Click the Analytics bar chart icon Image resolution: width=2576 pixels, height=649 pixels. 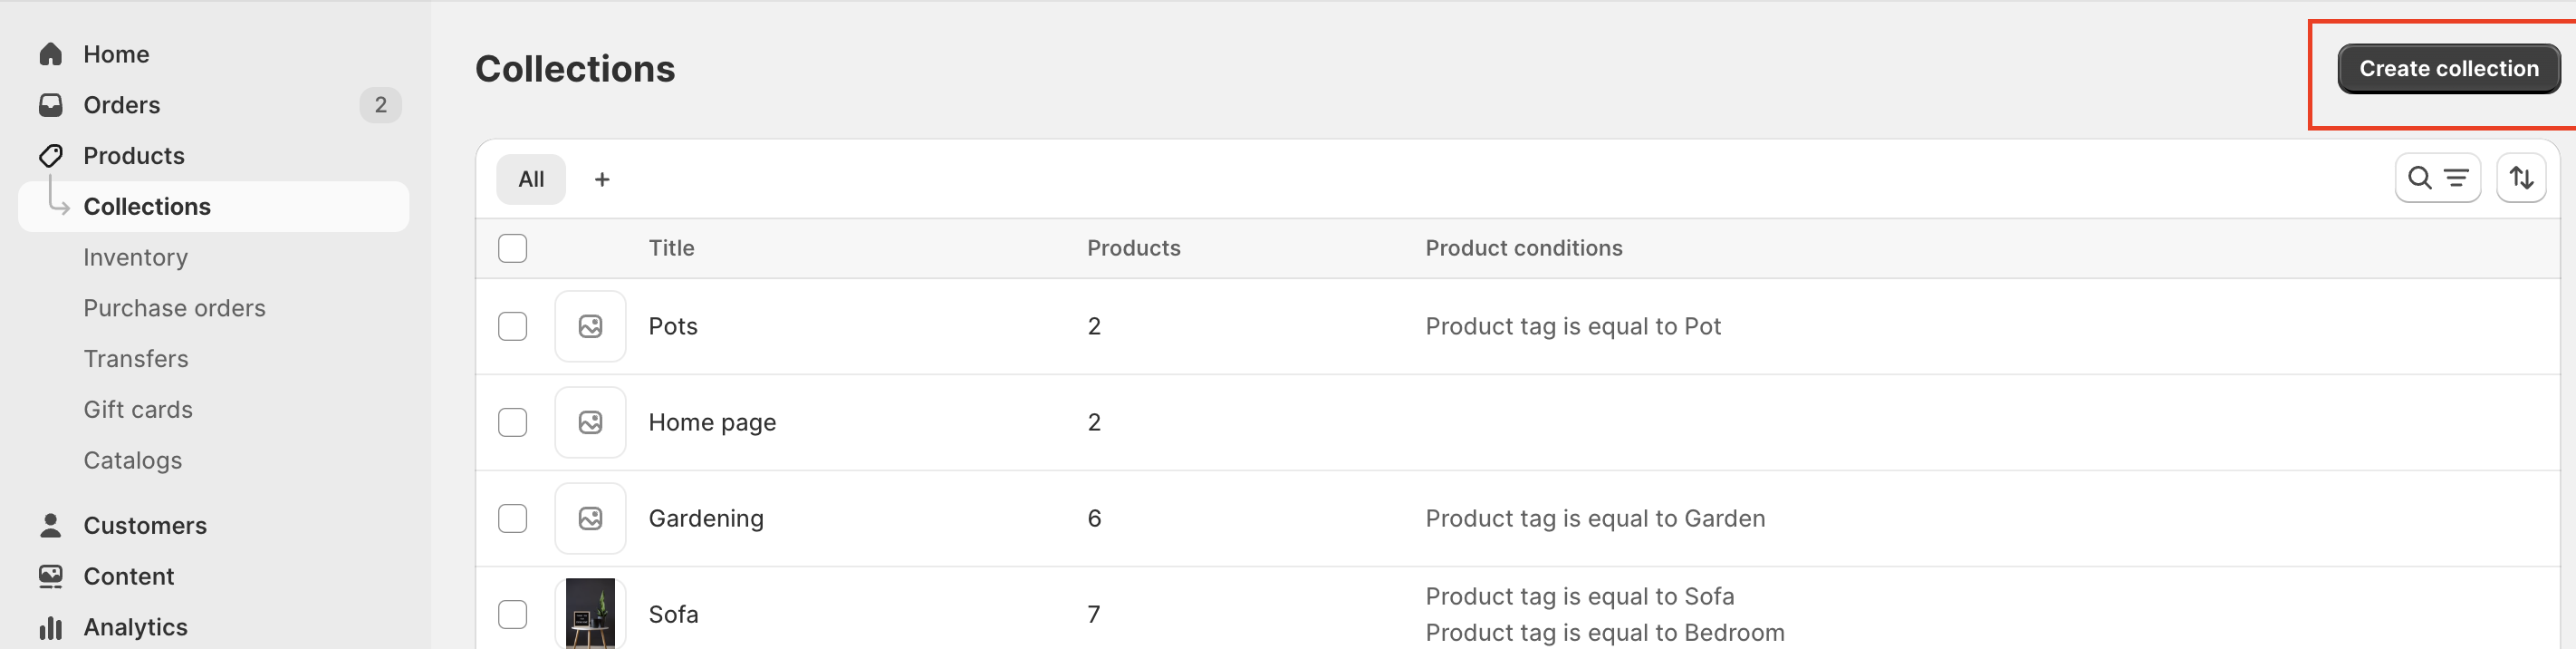[51, 628]
